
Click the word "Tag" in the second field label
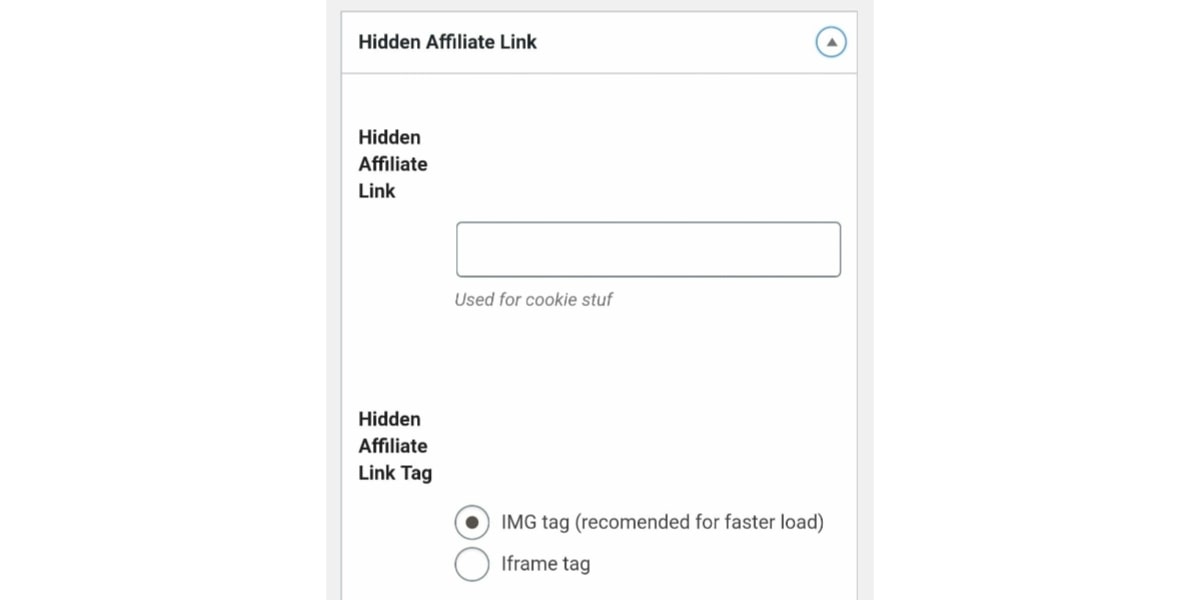tap(416, 473)
